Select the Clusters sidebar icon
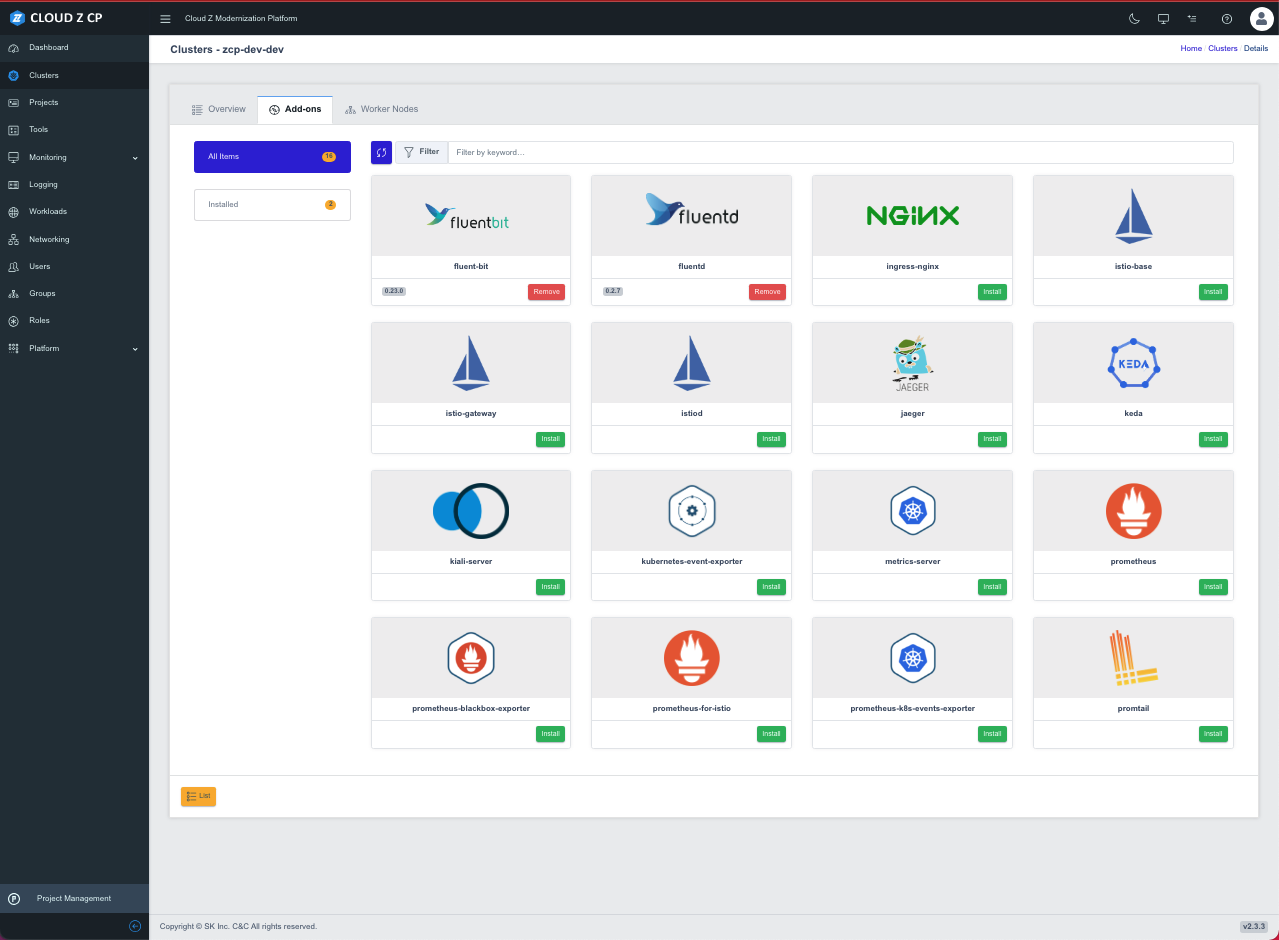The image size is (1279, 940). click(13, 75)
